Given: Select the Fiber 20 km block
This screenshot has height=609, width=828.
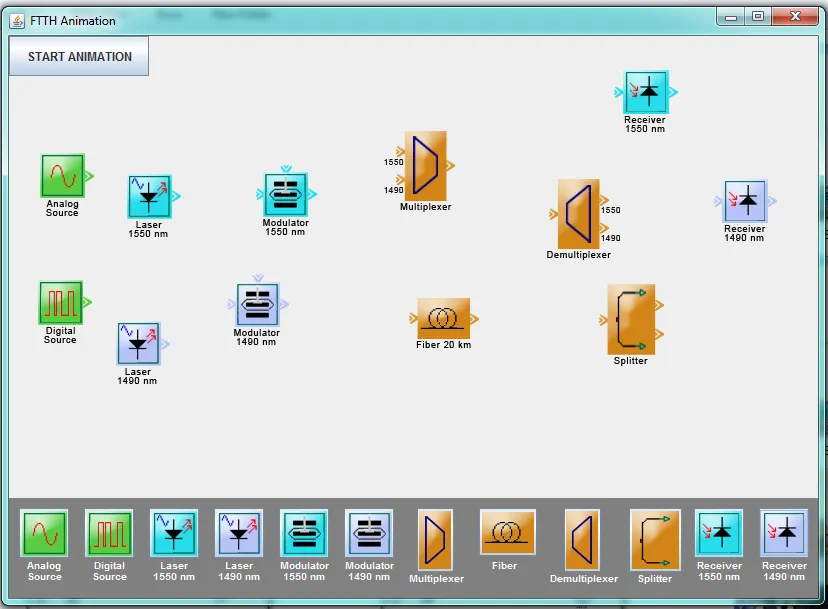Looking at the screenshot, I should tap(444, 318).
